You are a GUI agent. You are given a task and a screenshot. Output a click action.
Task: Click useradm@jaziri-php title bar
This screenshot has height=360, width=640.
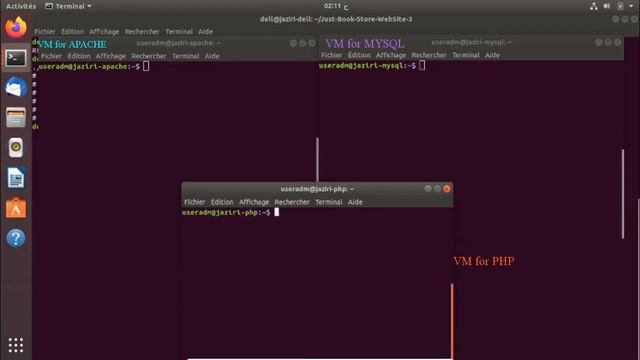[x=317, y=189]
